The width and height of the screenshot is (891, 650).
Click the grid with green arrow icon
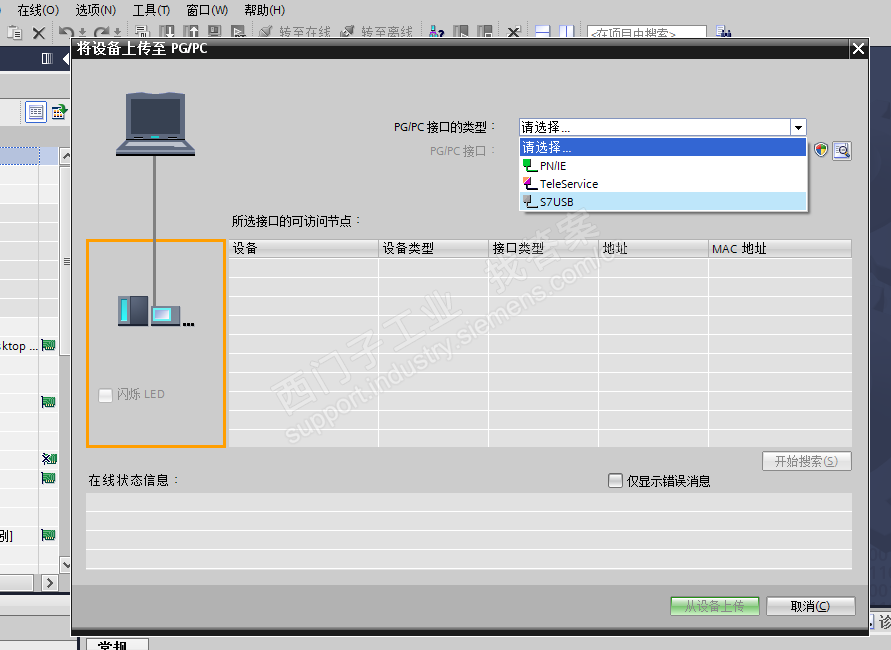(x=59, y=112)
